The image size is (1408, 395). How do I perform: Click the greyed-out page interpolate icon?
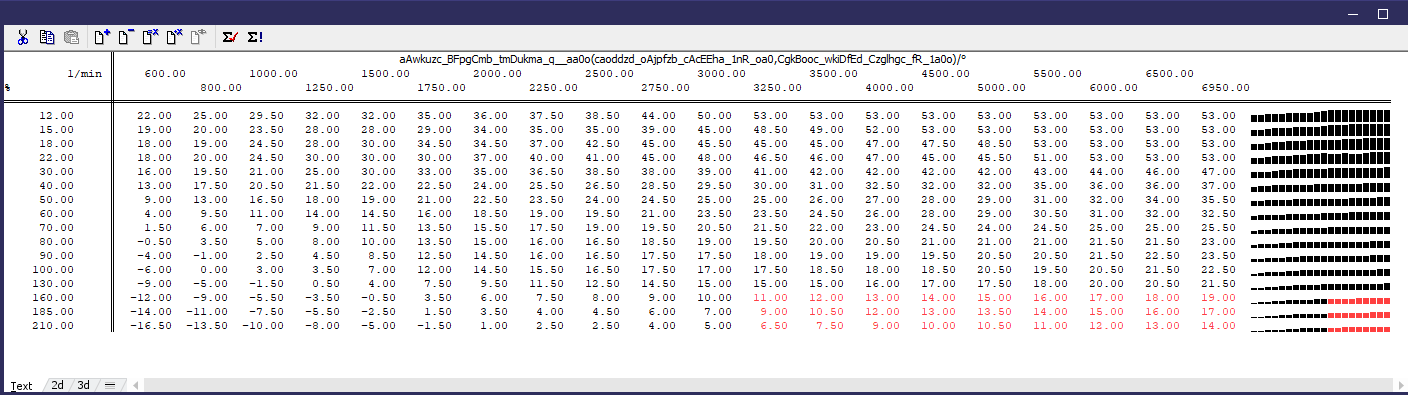(199, 37)
